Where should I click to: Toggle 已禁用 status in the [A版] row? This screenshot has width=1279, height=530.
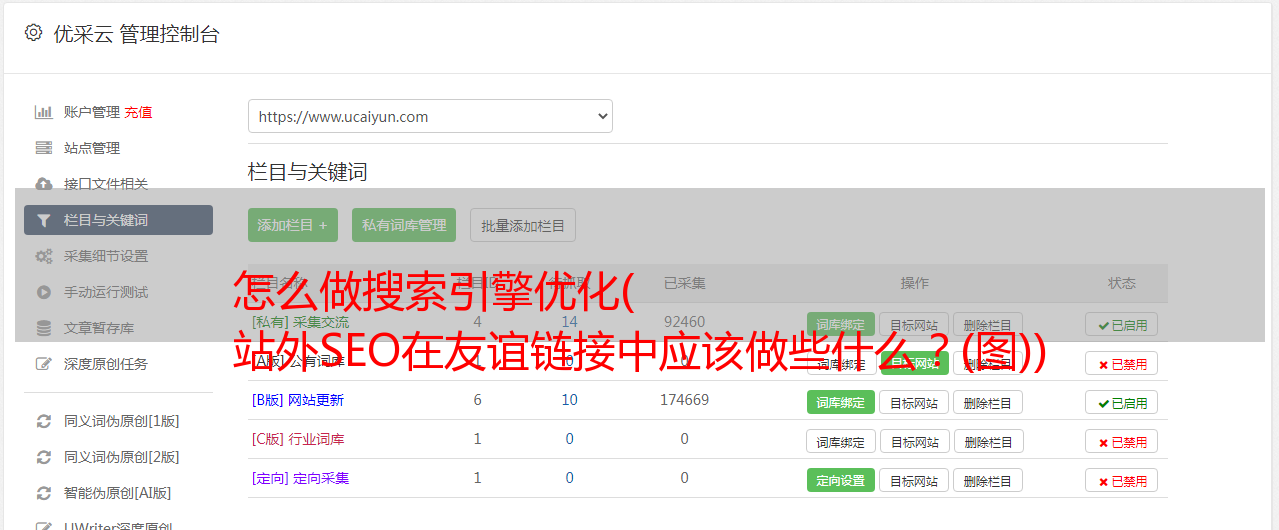[1122, 363]
